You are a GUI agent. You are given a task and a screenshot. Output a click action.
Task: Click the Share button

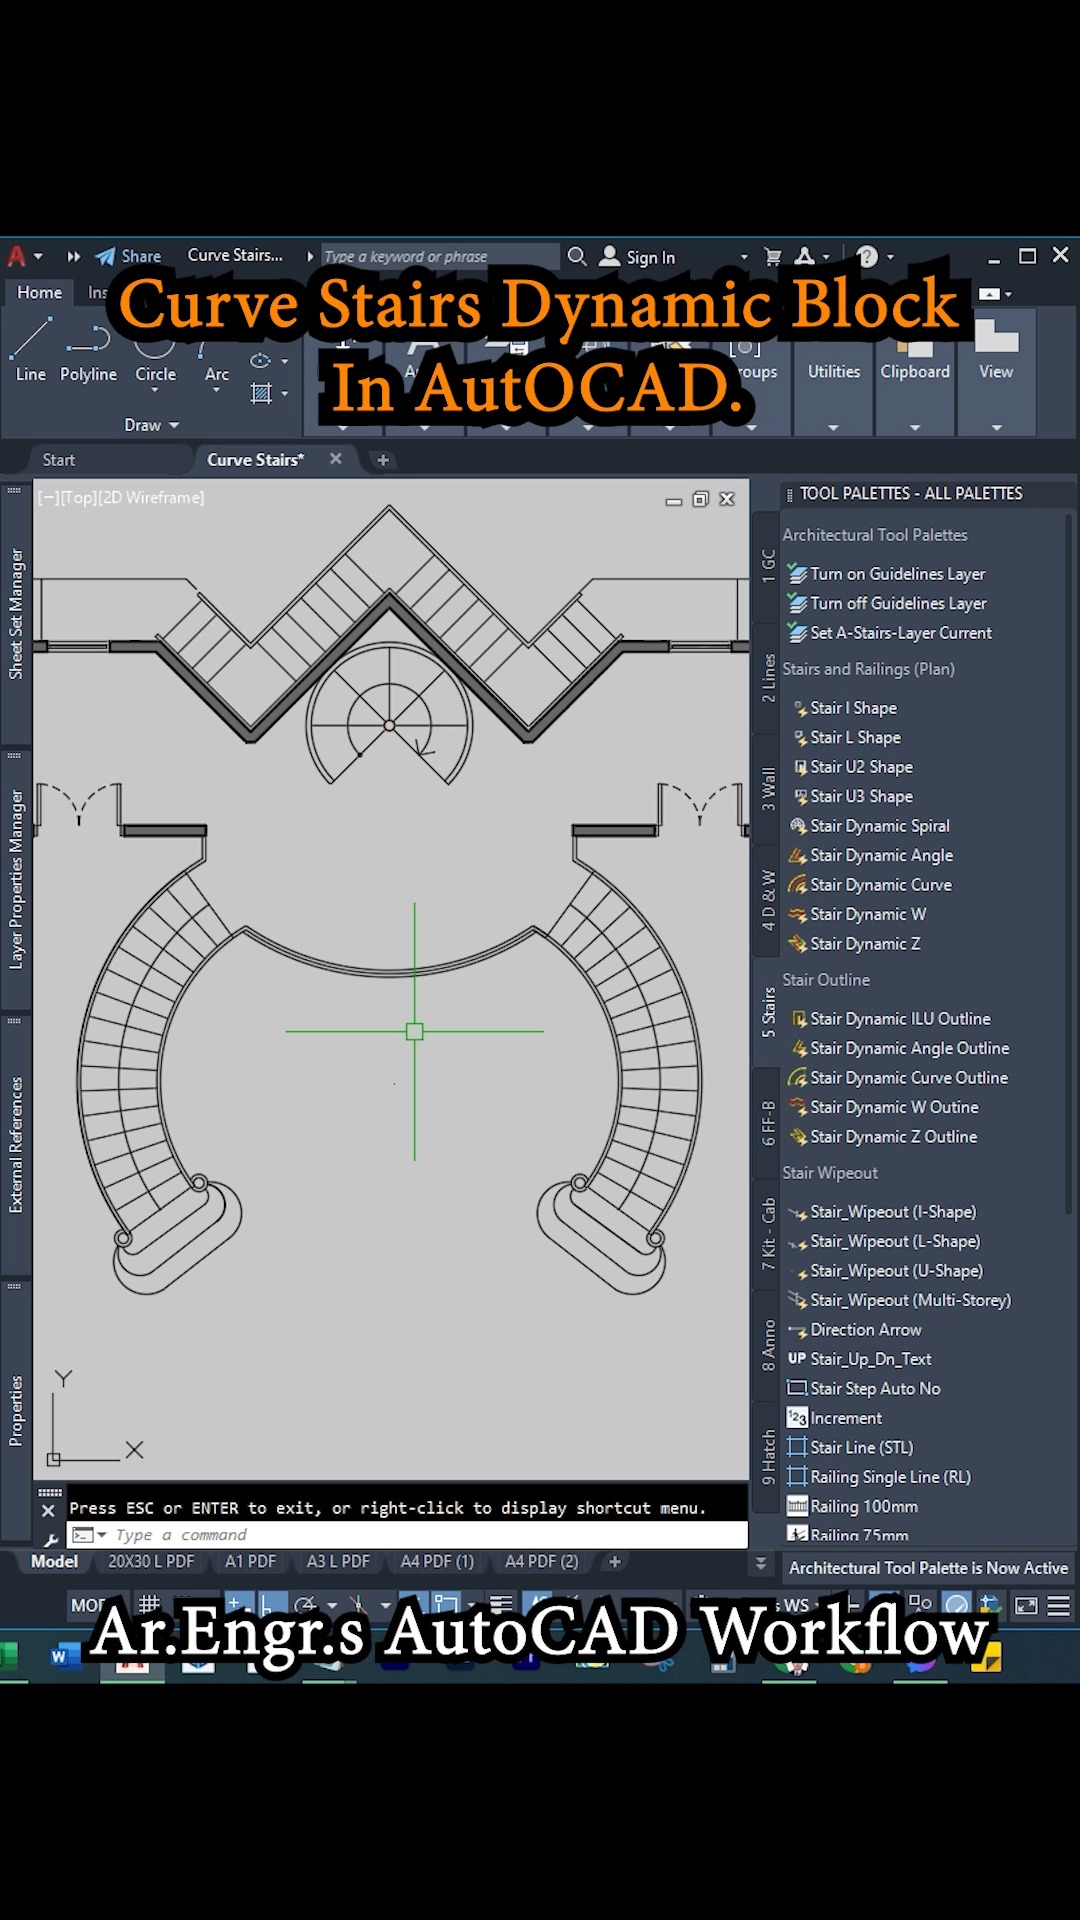point(128,256)
